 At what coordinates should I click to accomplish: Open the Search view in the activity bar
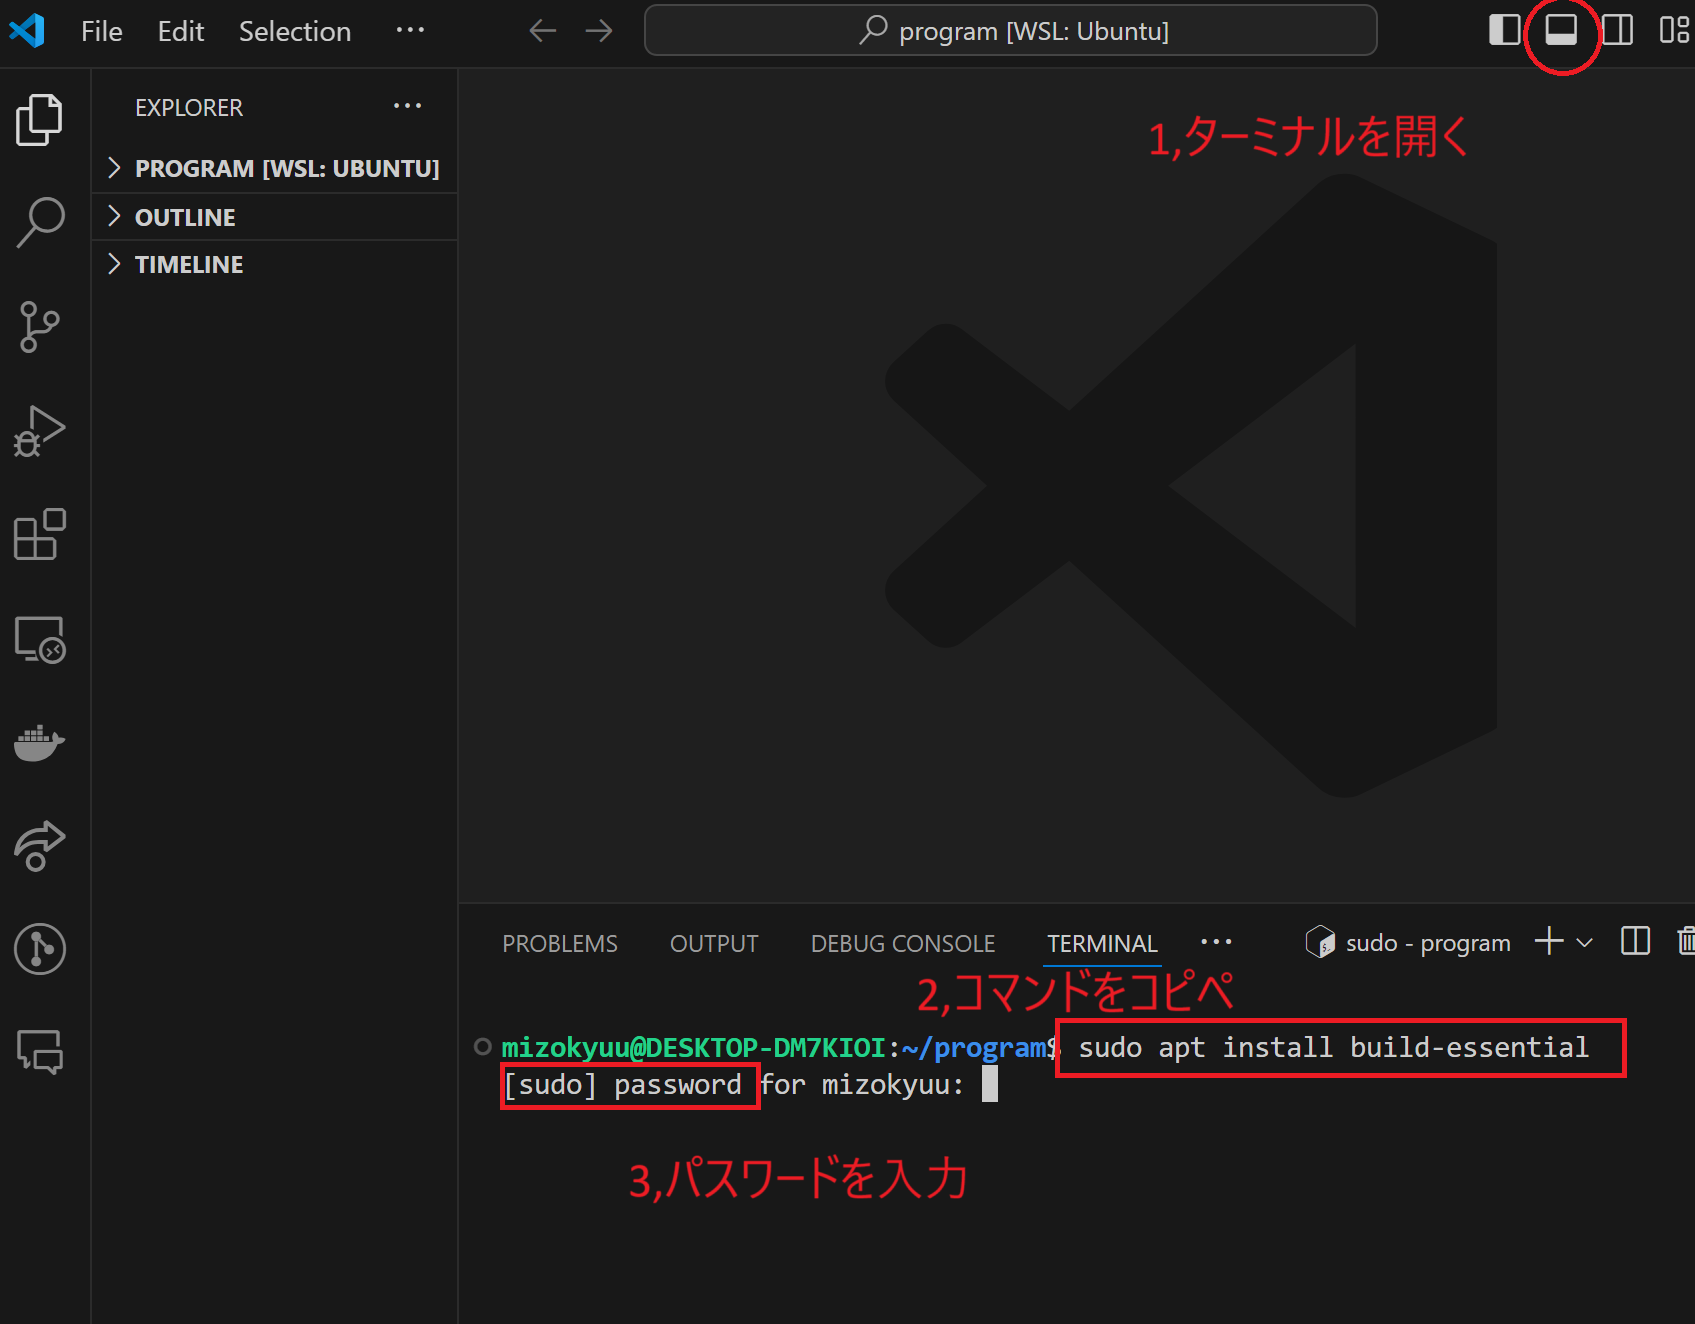[x=40, y=222]
